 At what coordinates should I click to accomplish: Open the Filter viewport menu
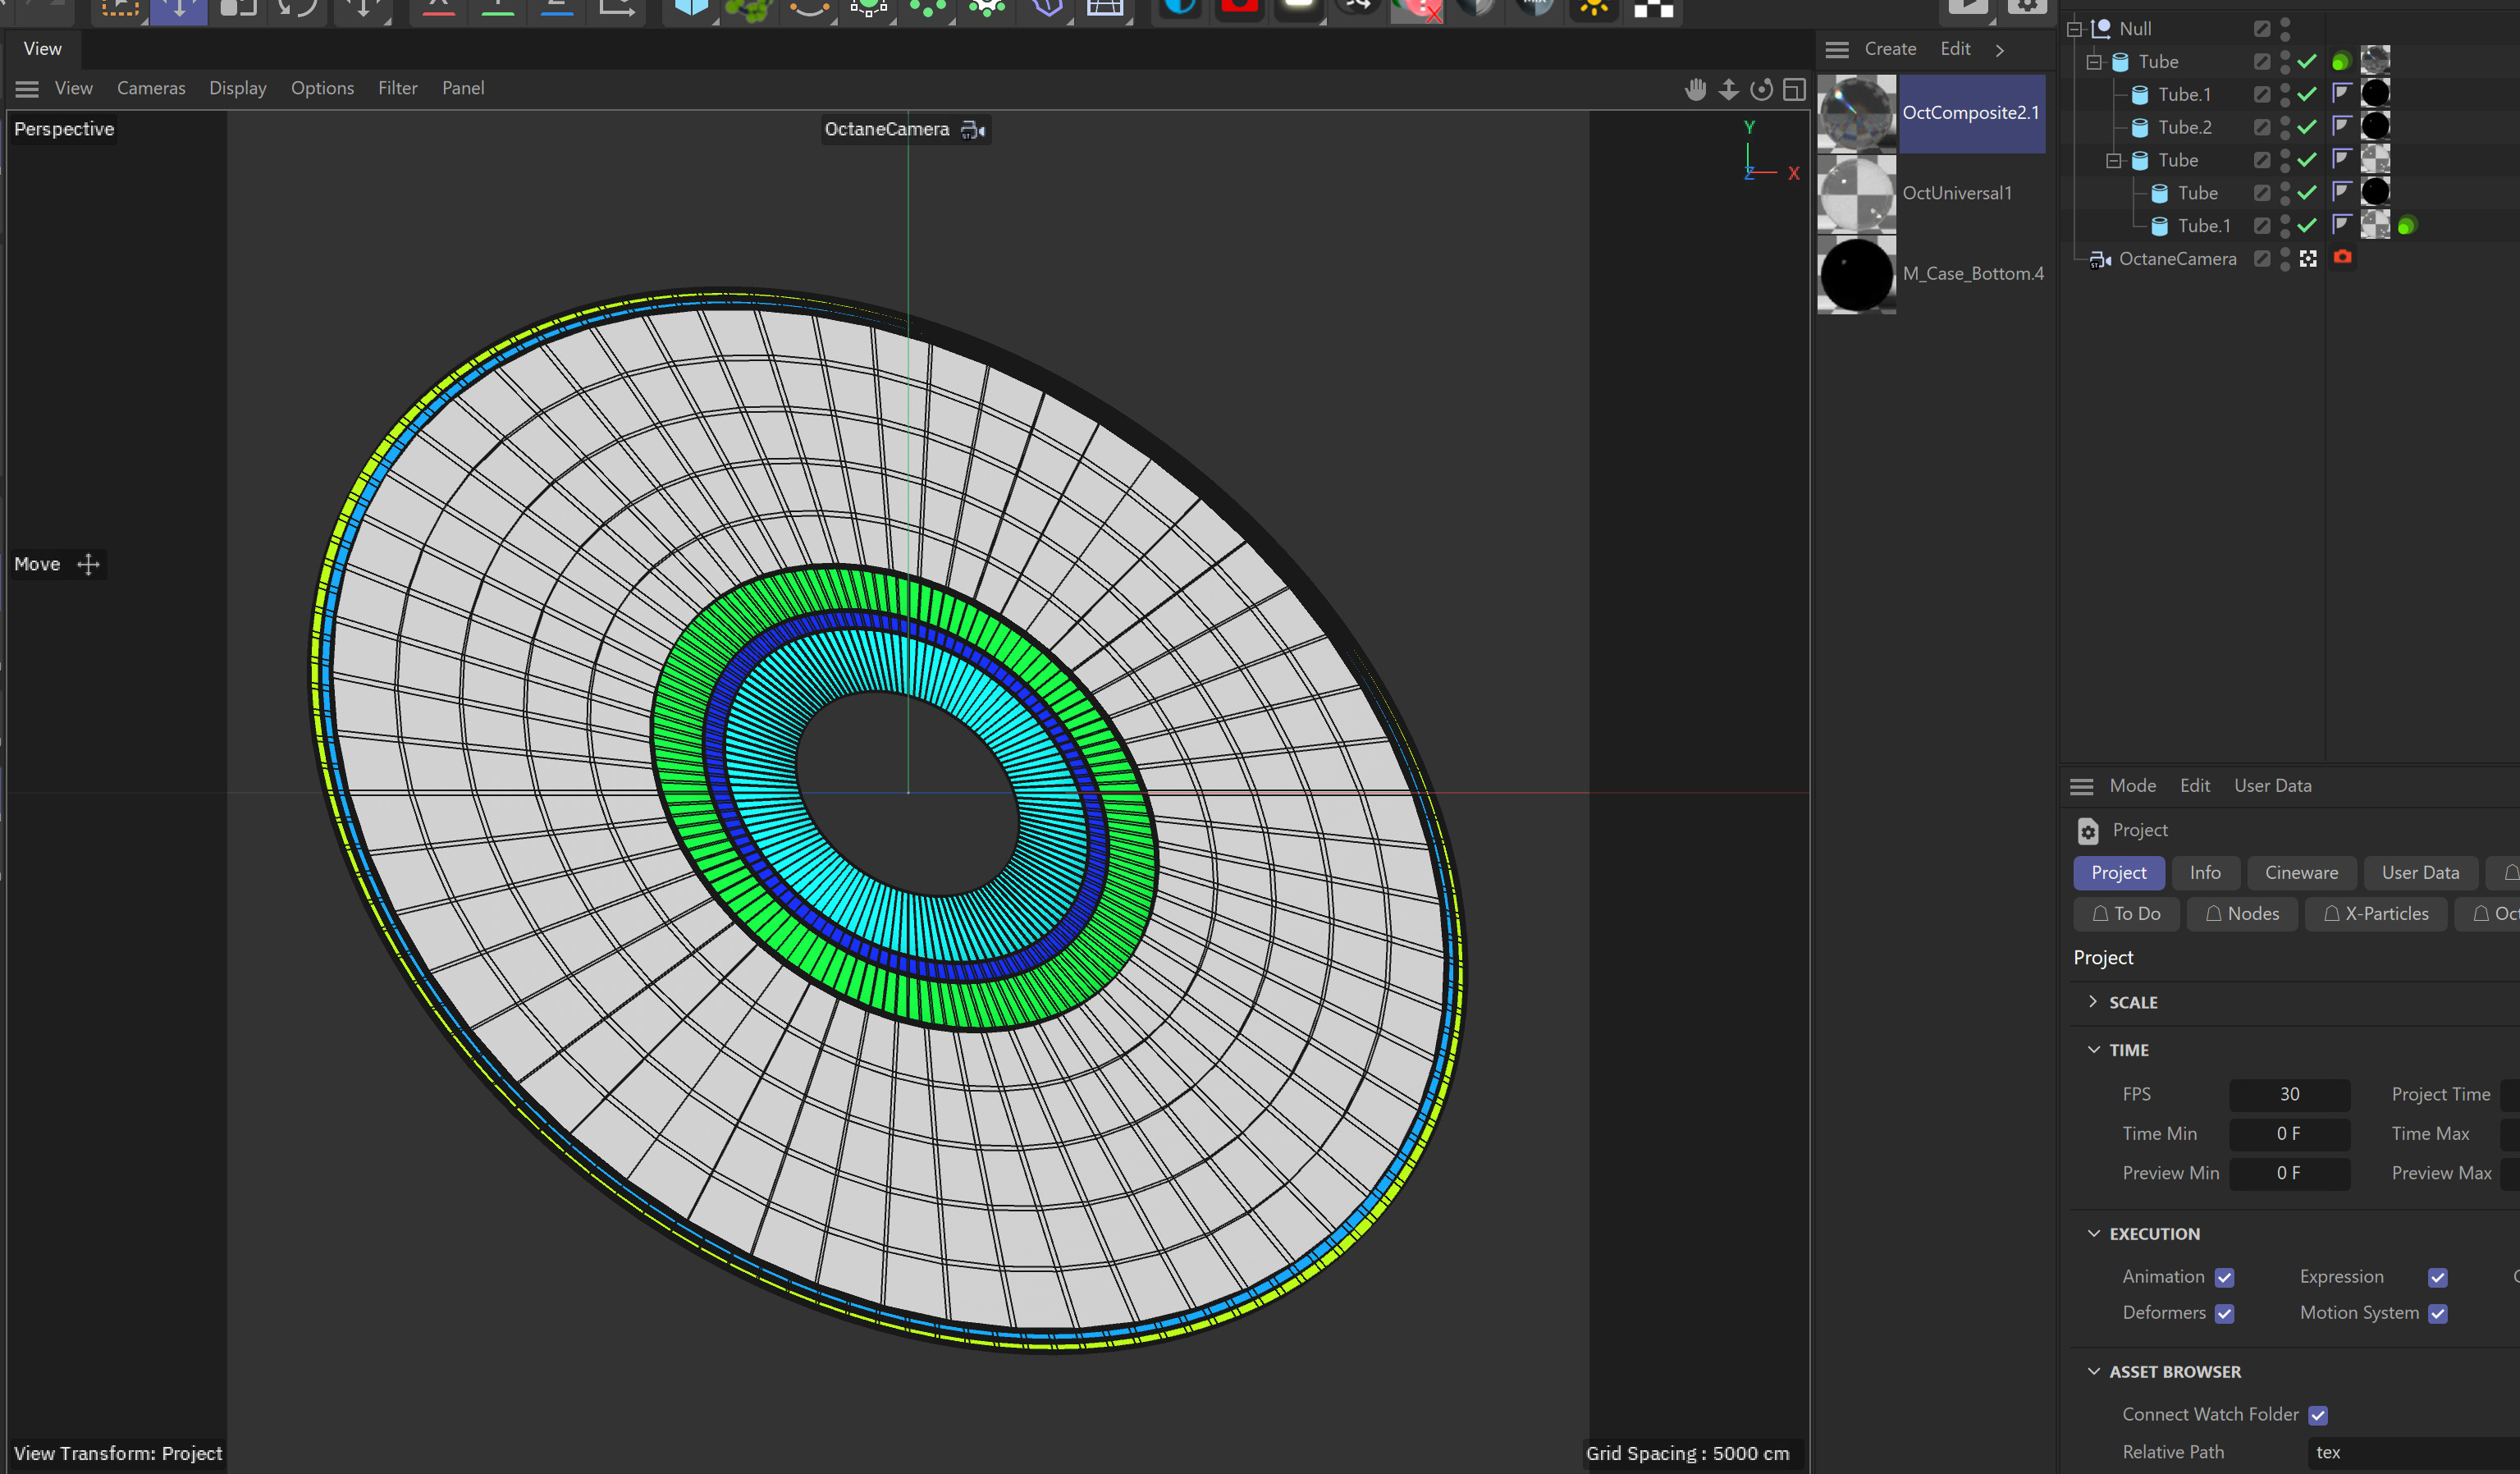click(x=397, y=88)
